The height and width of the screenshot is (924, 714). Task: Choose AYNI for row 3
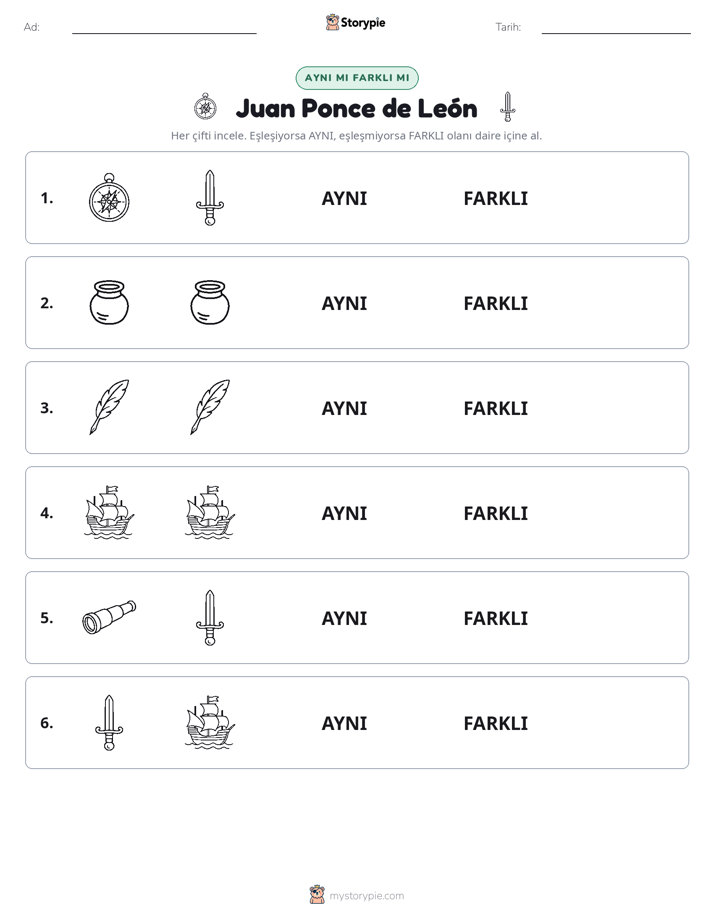click(x=344, y=408)
